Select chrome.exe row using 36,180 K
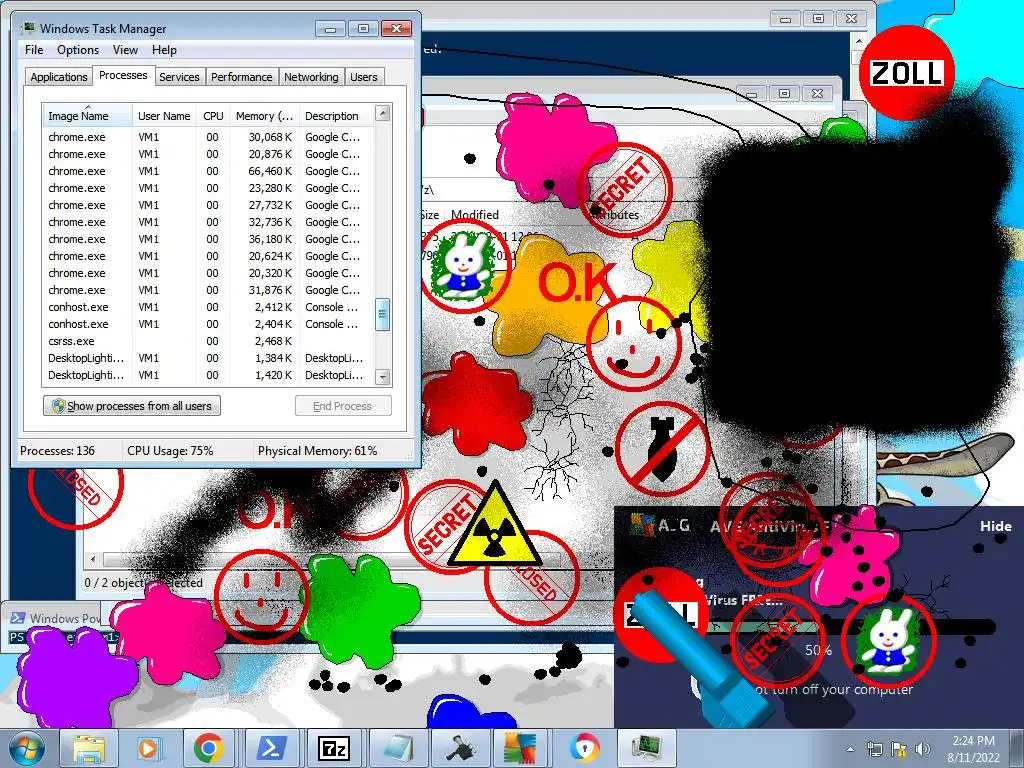1024x768 pixels. [209, 239]
